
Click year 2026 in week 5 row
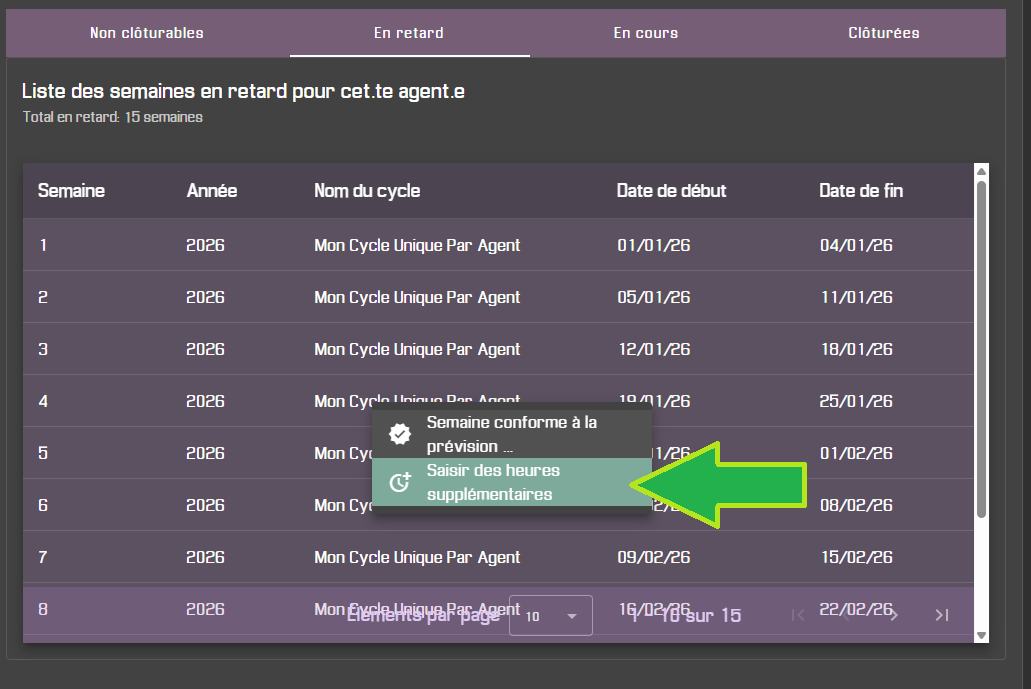[205, 453]
